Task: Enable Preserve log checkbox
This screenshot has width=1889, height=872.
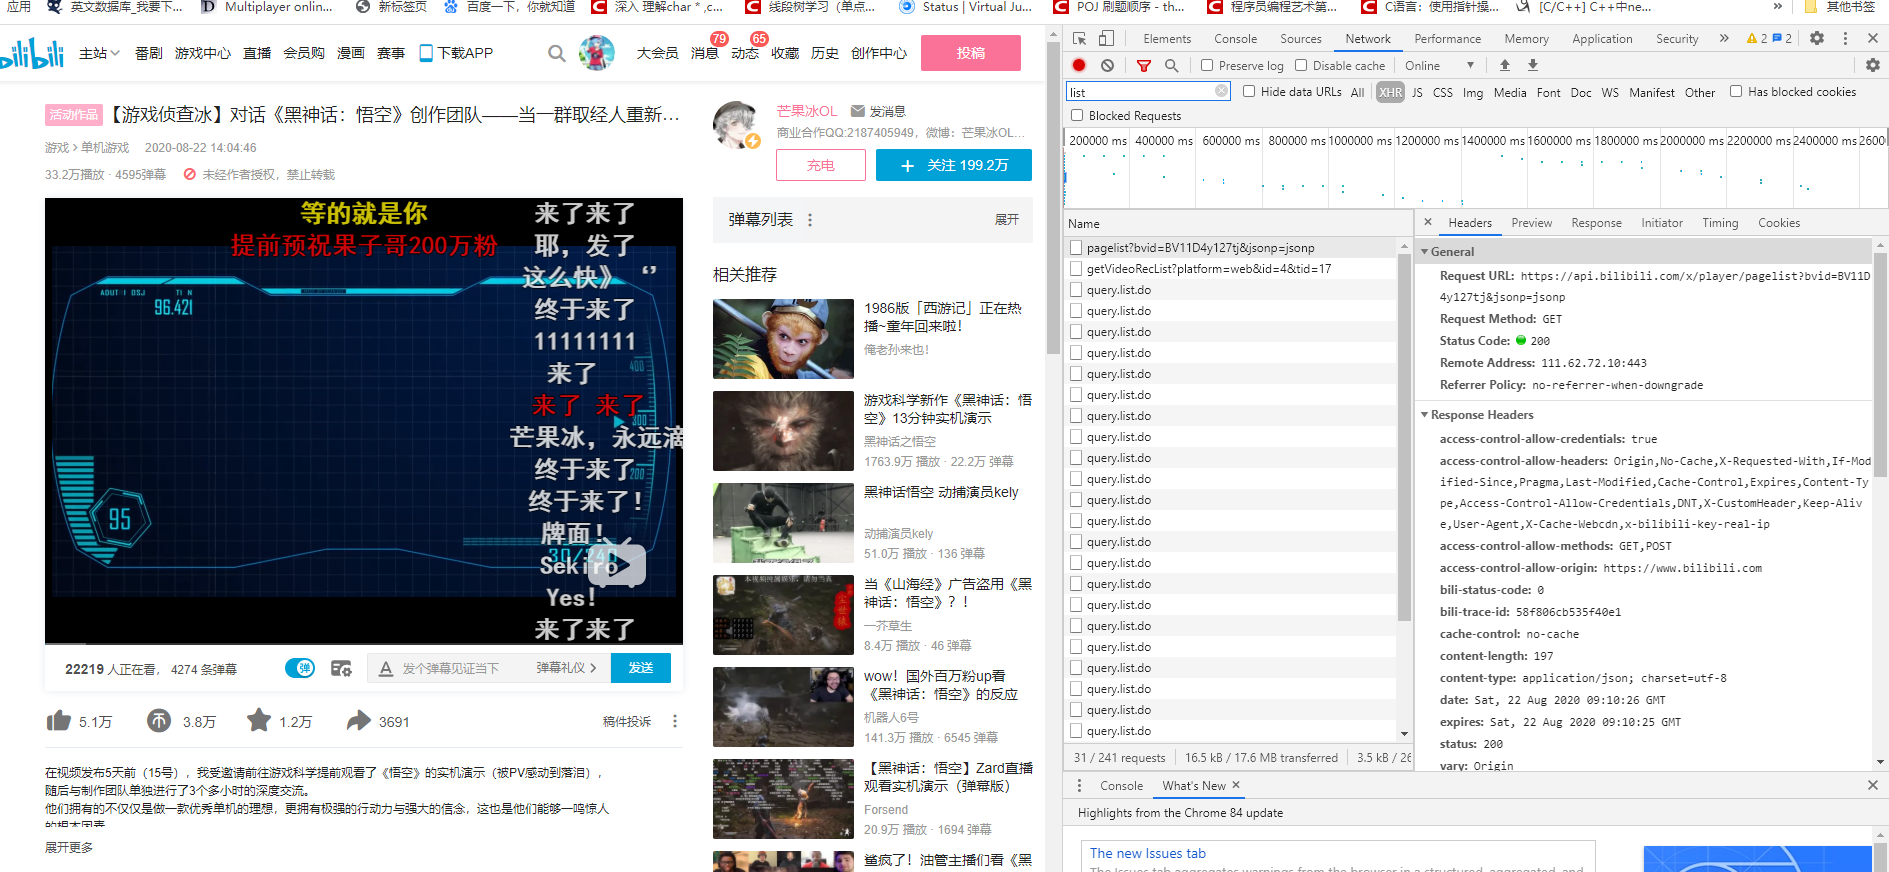Action: [x=1207, y=65]
